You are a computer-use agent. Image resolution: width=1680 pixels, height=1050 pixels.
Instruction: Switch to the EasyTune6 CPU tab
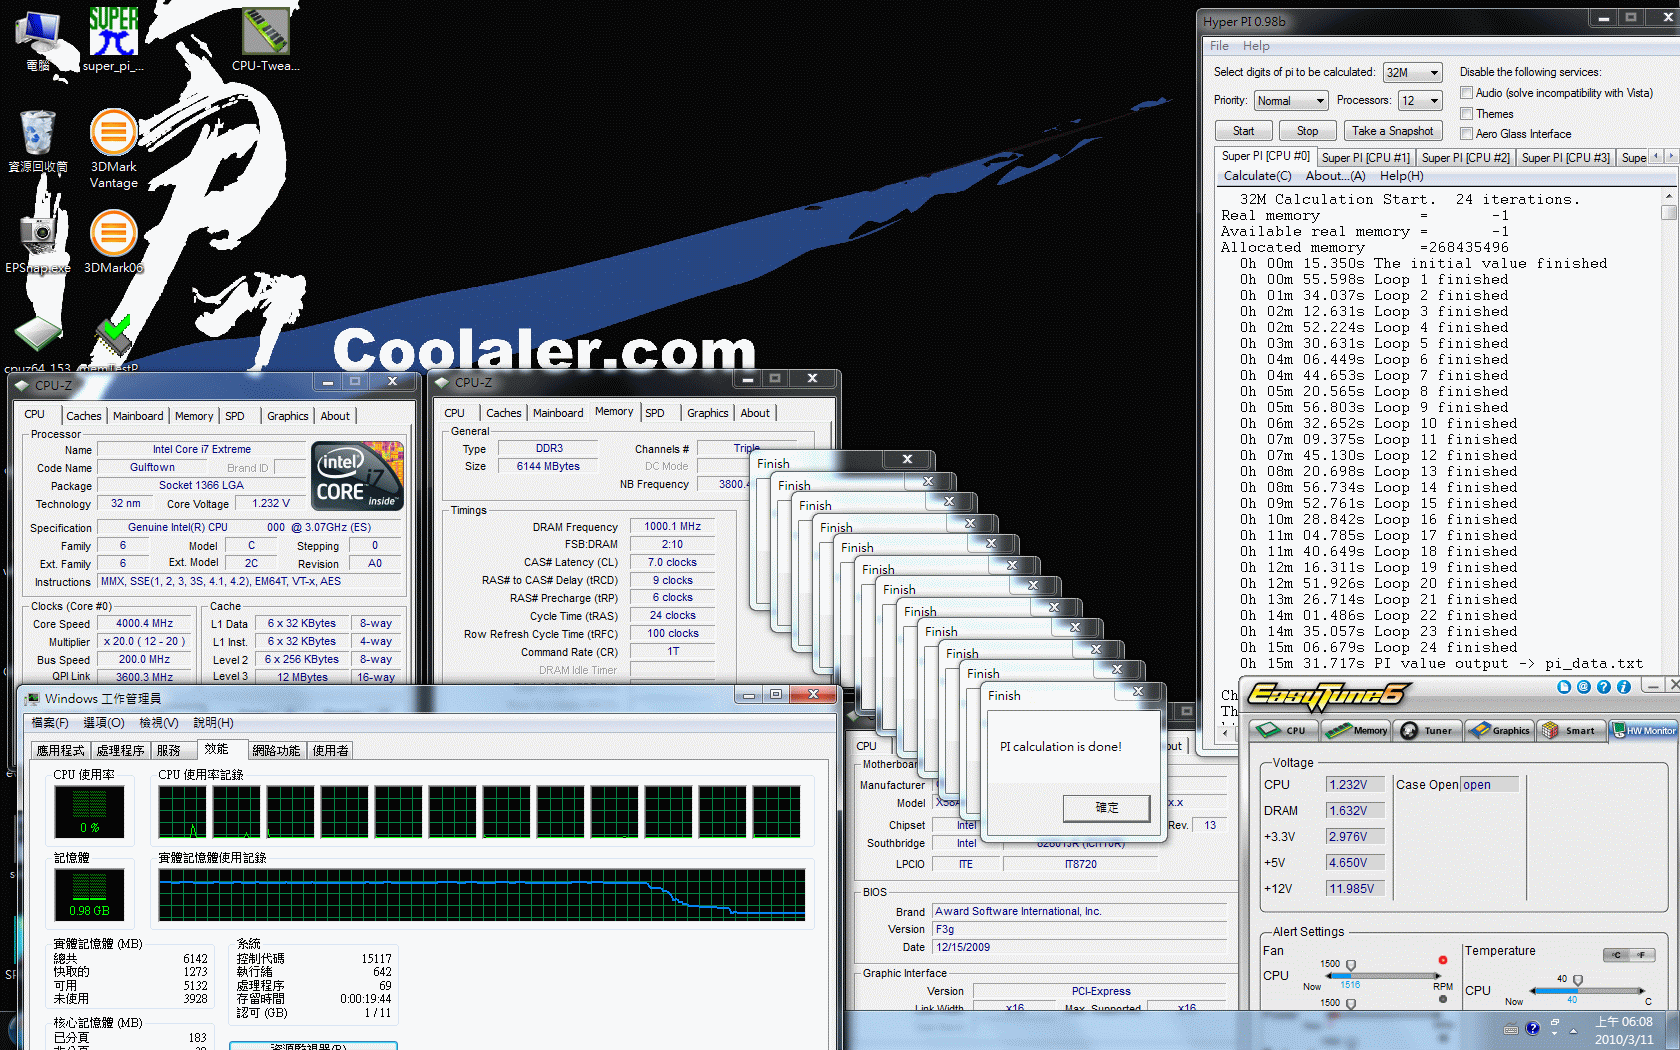pos(1284,731)
